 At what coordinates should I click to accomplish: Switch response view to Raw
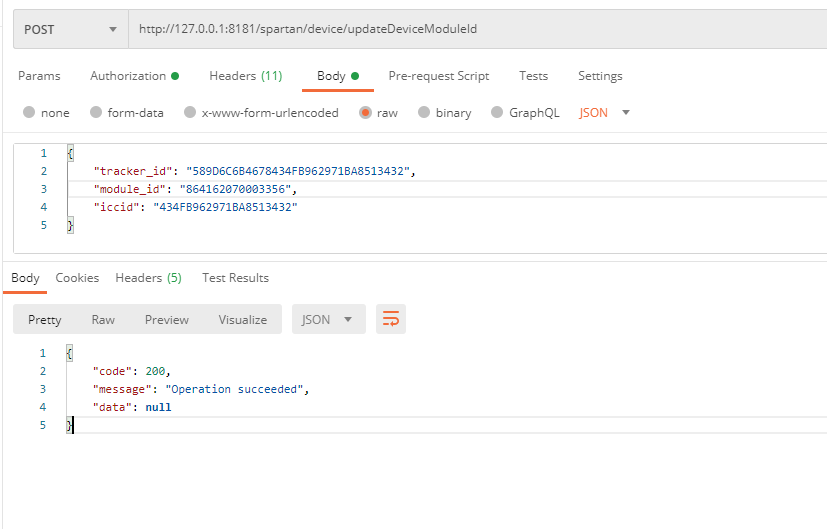pos(103,319)
